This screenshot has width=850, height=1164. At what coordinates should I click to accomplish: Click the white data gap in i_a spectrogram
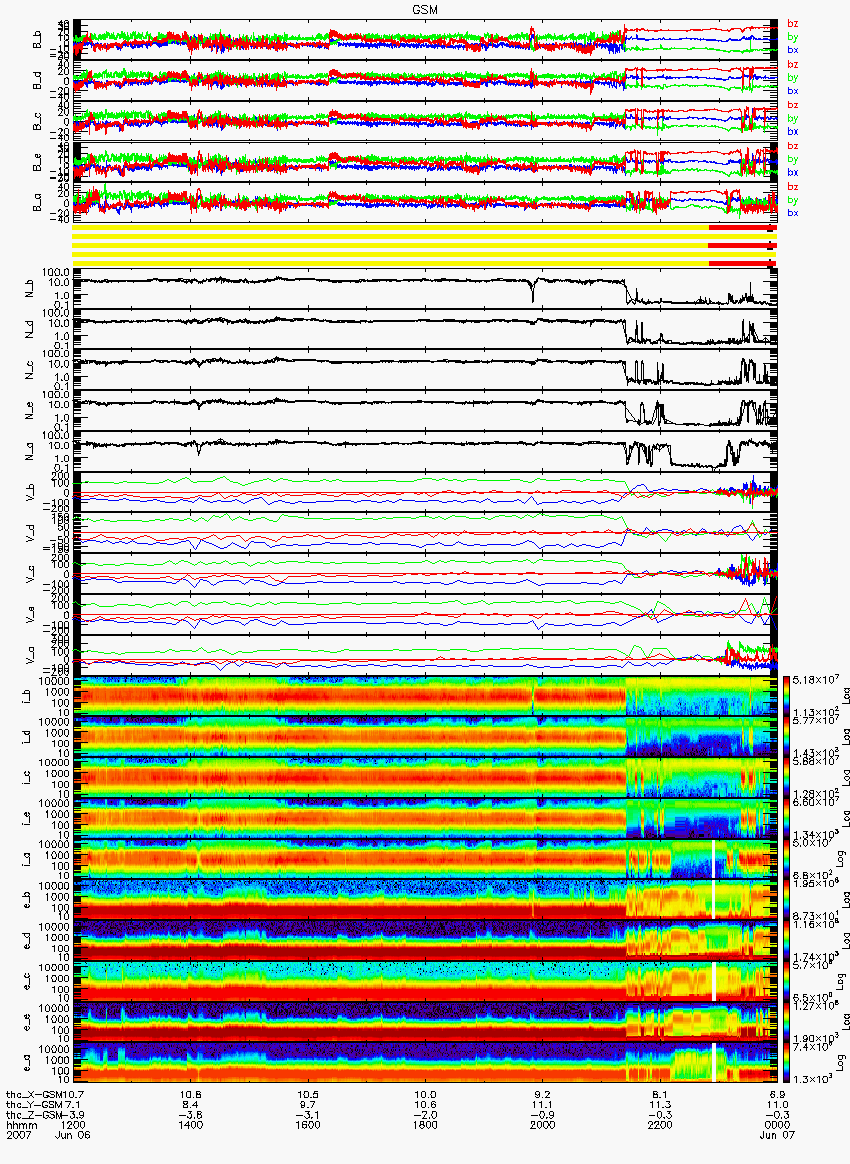714,860
